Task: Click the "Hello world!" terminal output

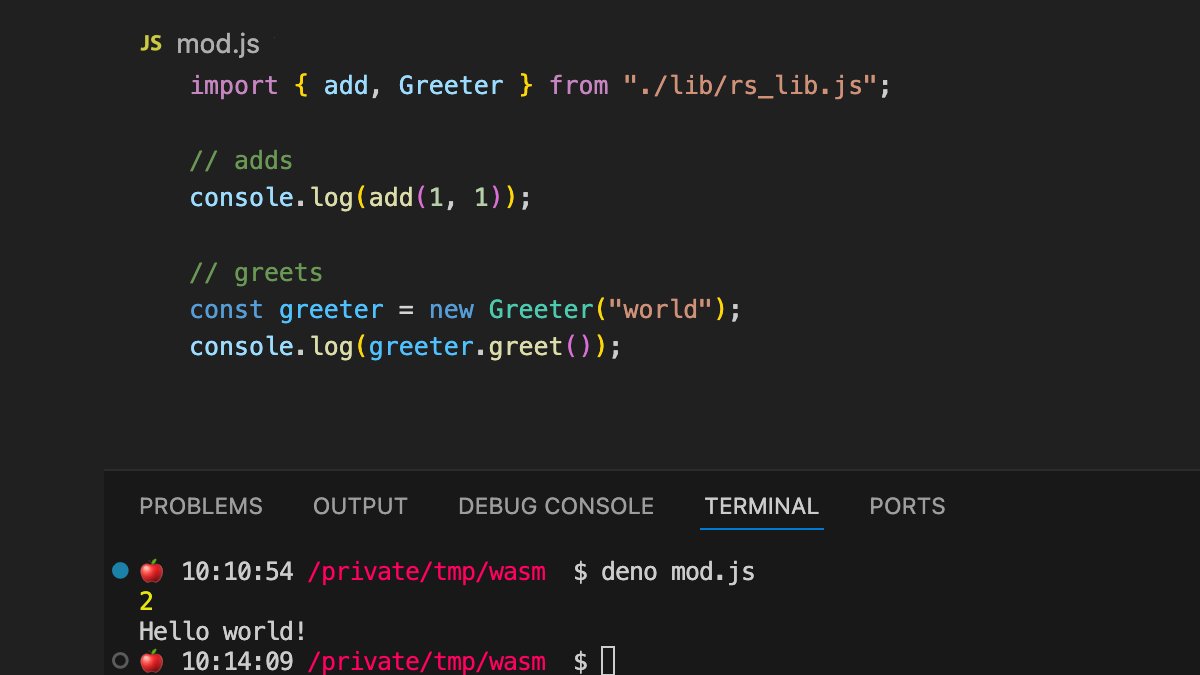Action: click(x=222, y=631)
